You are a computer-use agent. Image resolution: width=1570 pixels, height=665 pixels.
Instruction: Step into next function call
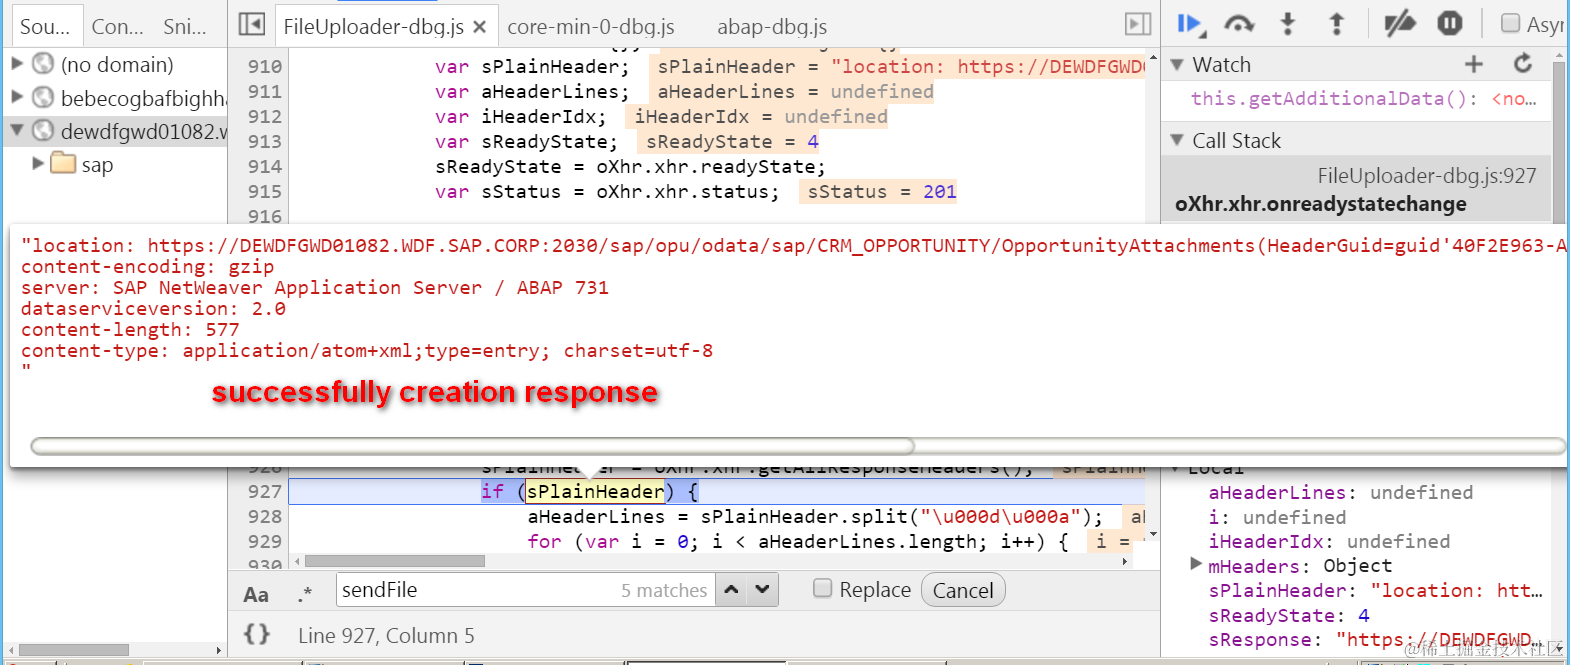pyautogui.click(x=1288, y=24)
